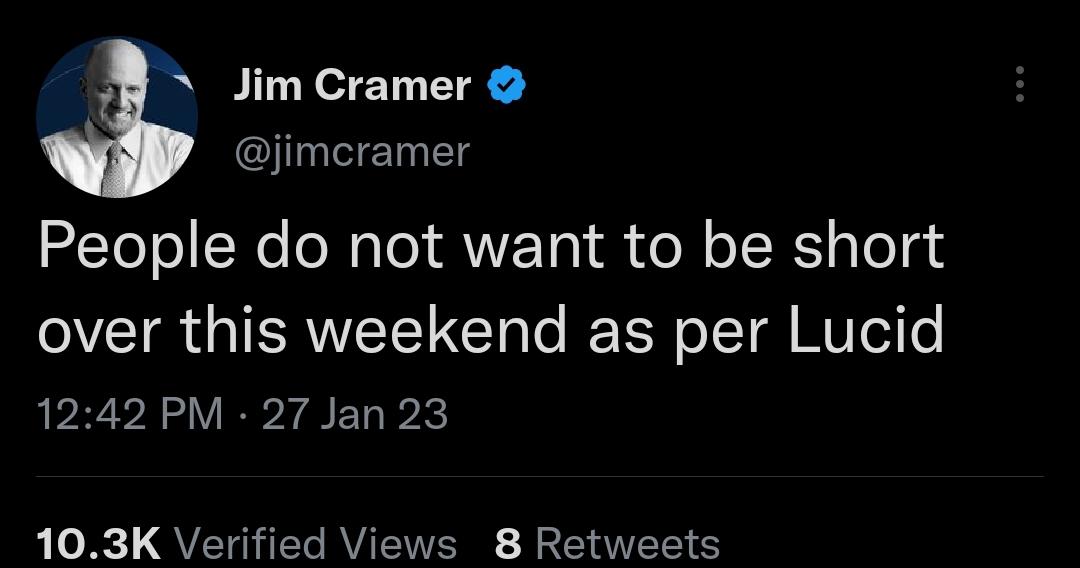The image size is (1080, 568).
Task: Click the 27 Jan 23 date
Action: click(x=354, y=414)
